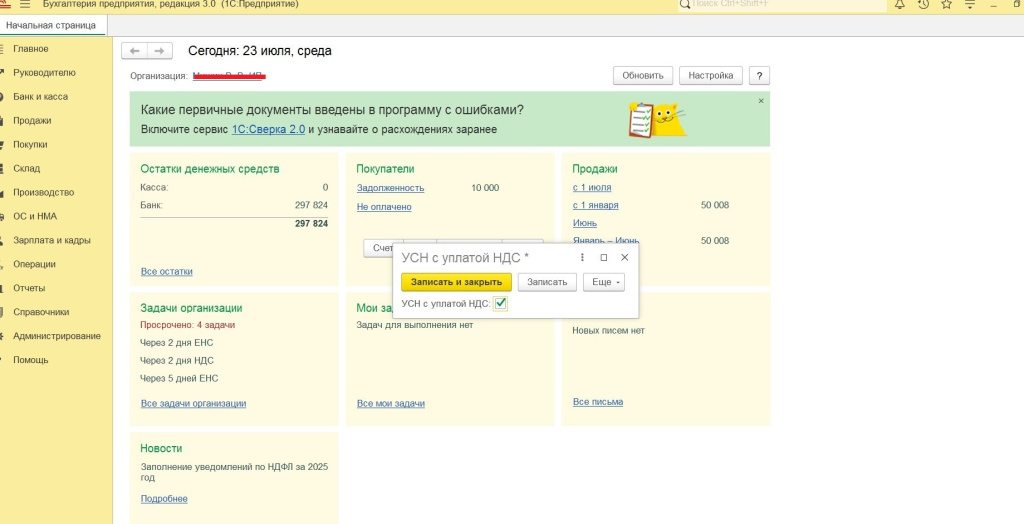1024x524 pixels.
Task: Expand the Еще dropdown
Action: point(604,282)
